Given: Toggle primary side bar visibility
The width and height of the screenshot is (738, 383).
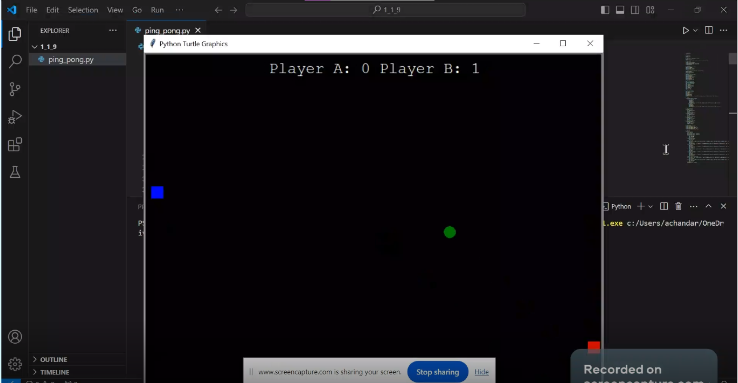Looking at the screenshot, I should [x=605, y=10].
